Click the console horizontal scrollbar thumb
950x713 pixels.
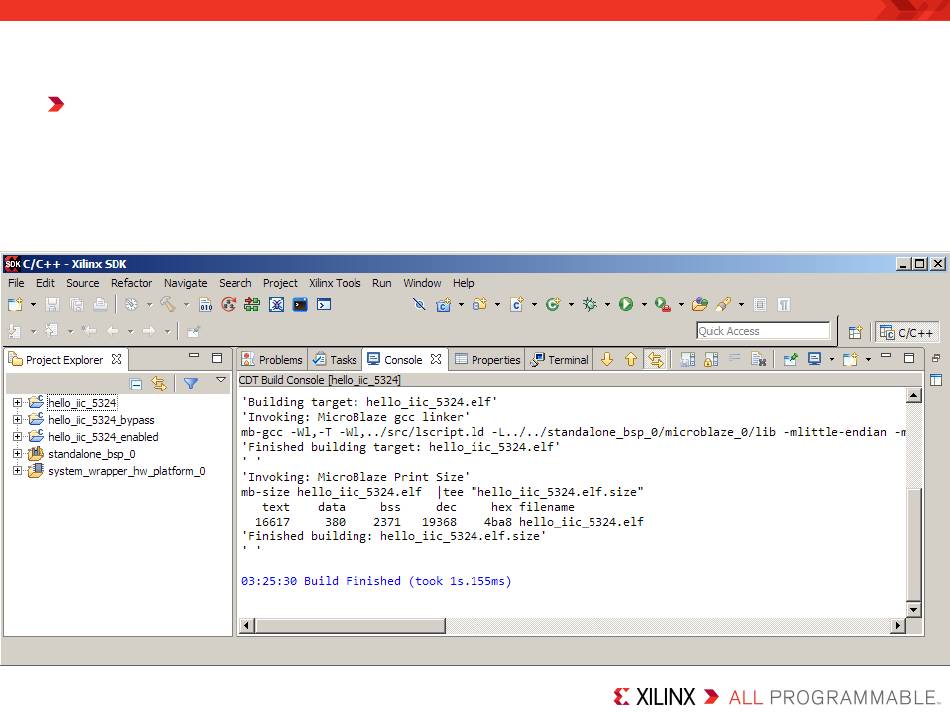[x=350, y=625]
